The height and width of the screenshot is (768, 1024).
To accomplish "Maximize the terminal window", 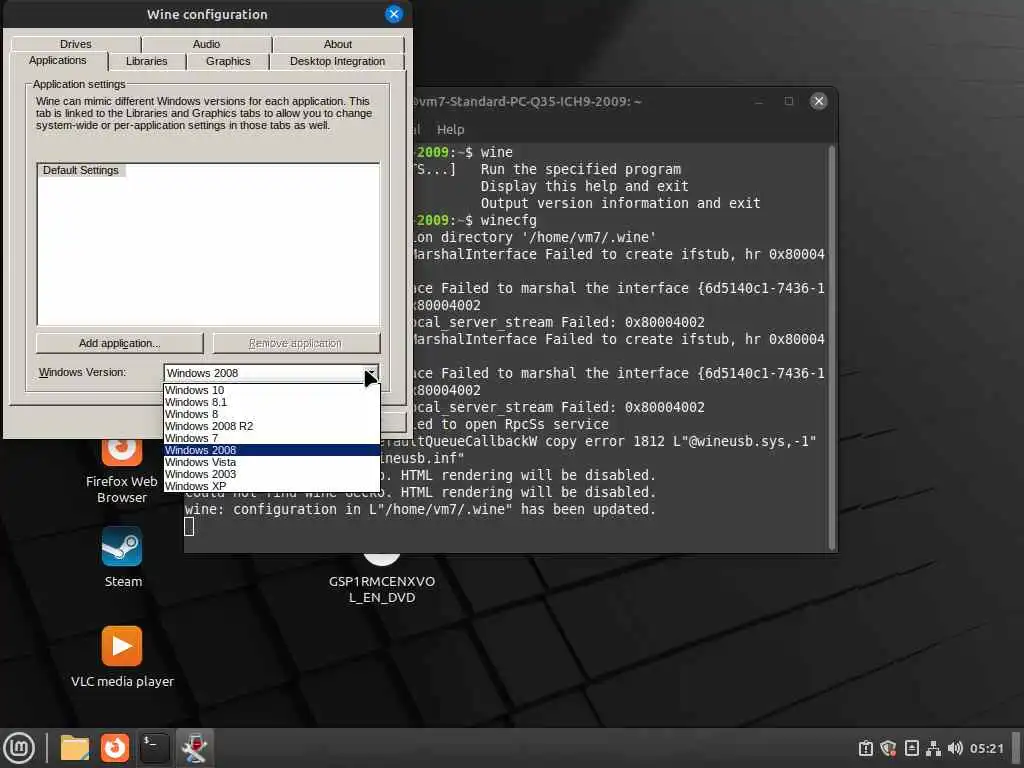I will tap(789, 101).
